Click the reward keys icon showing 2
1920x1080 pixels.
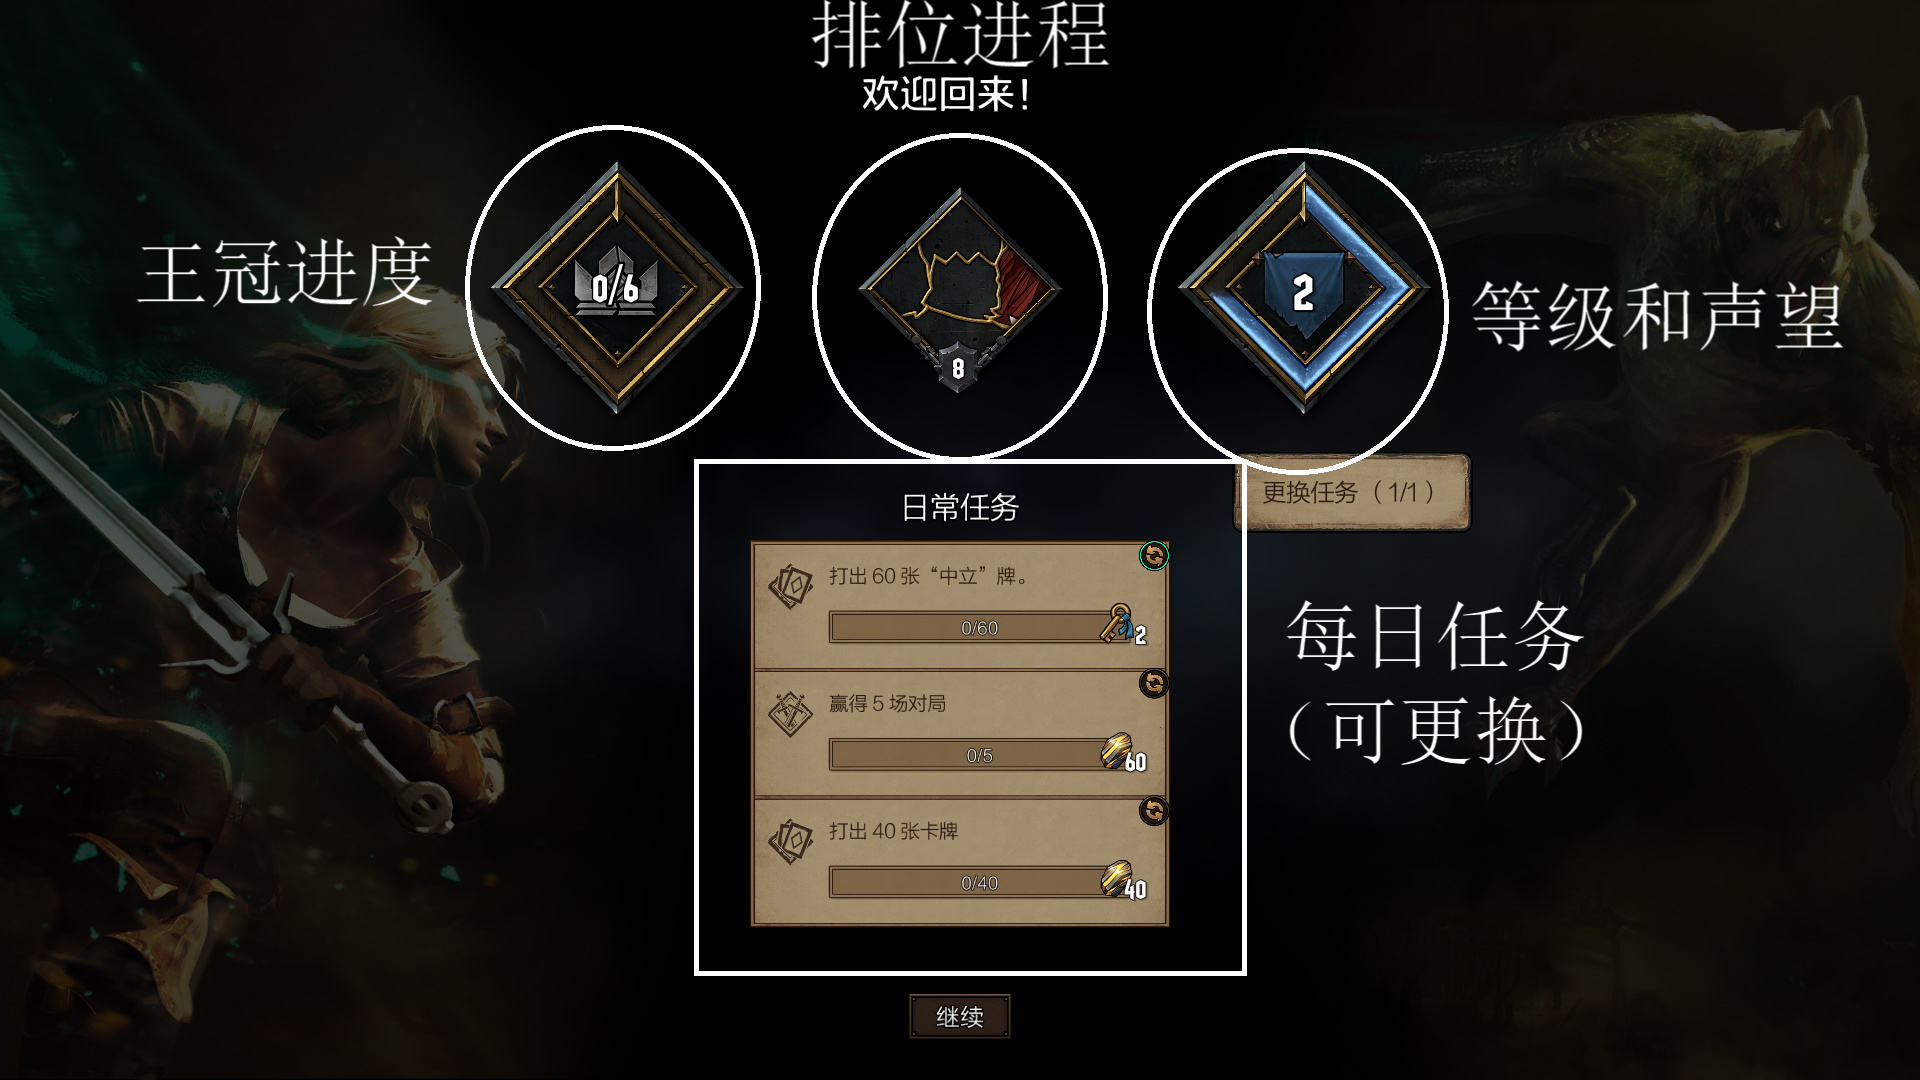tap(1122, 624)
